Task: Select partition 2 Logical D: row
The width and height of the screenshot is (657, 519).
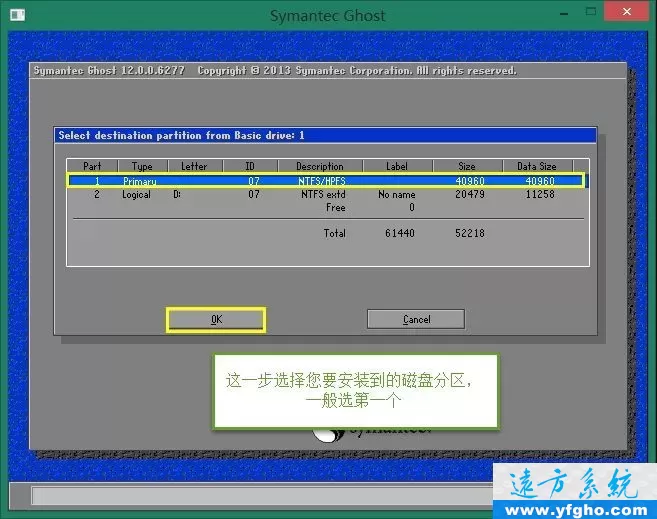Action: pyautogui.click(x=326, y=194)
